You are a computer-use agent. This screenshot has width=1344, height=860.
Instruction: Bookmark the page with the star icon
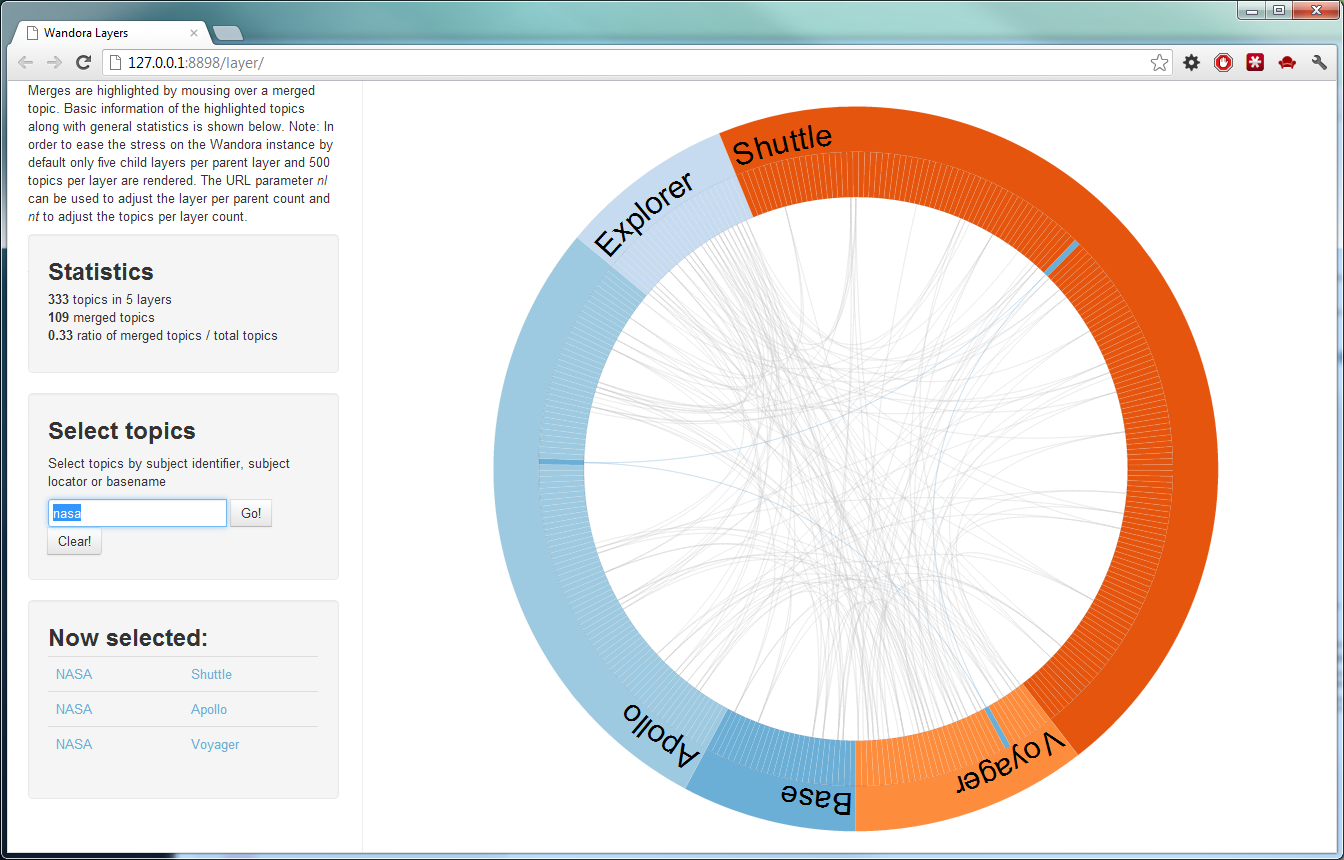[x=1159, y=63]
